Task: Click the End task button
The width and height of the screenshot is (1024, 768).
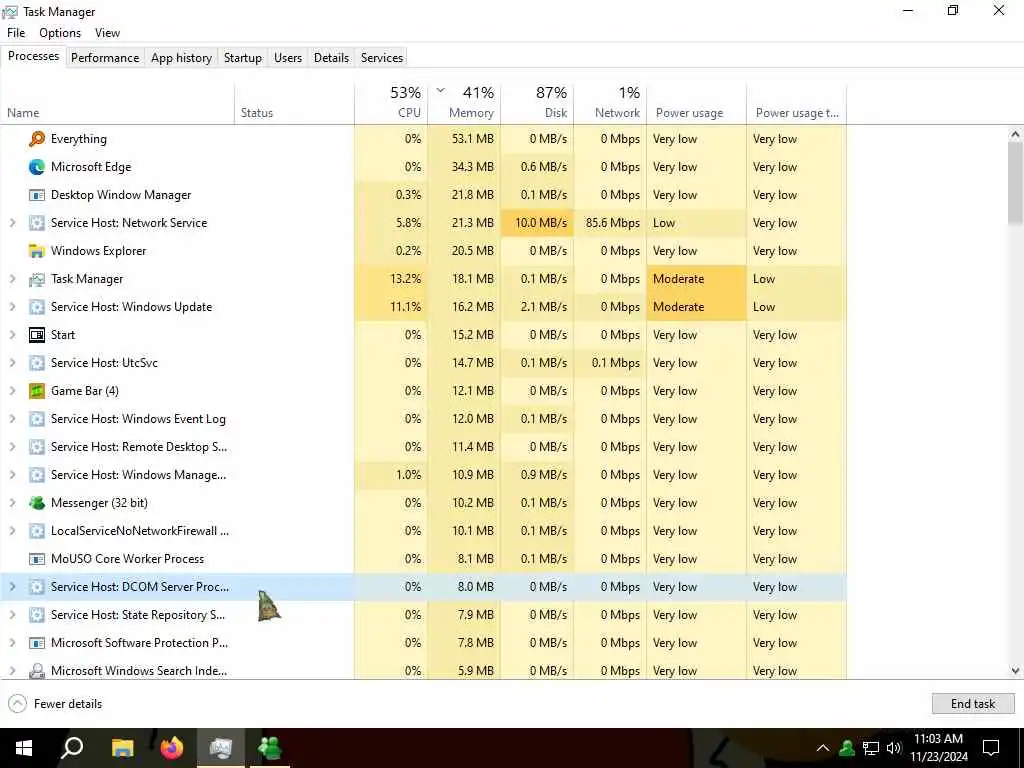Action: (972, 703)
